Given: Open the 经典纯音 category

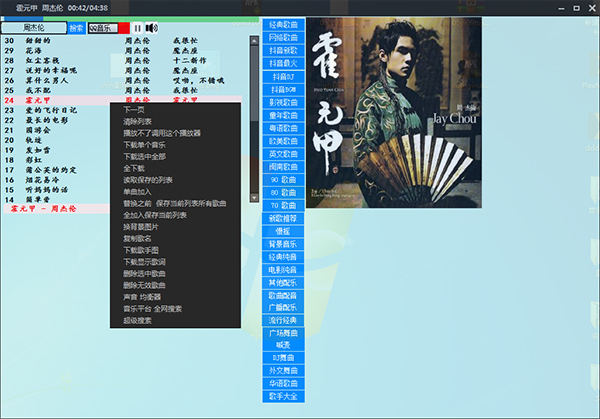Looking at the screenshot, I should click(283, 257).
